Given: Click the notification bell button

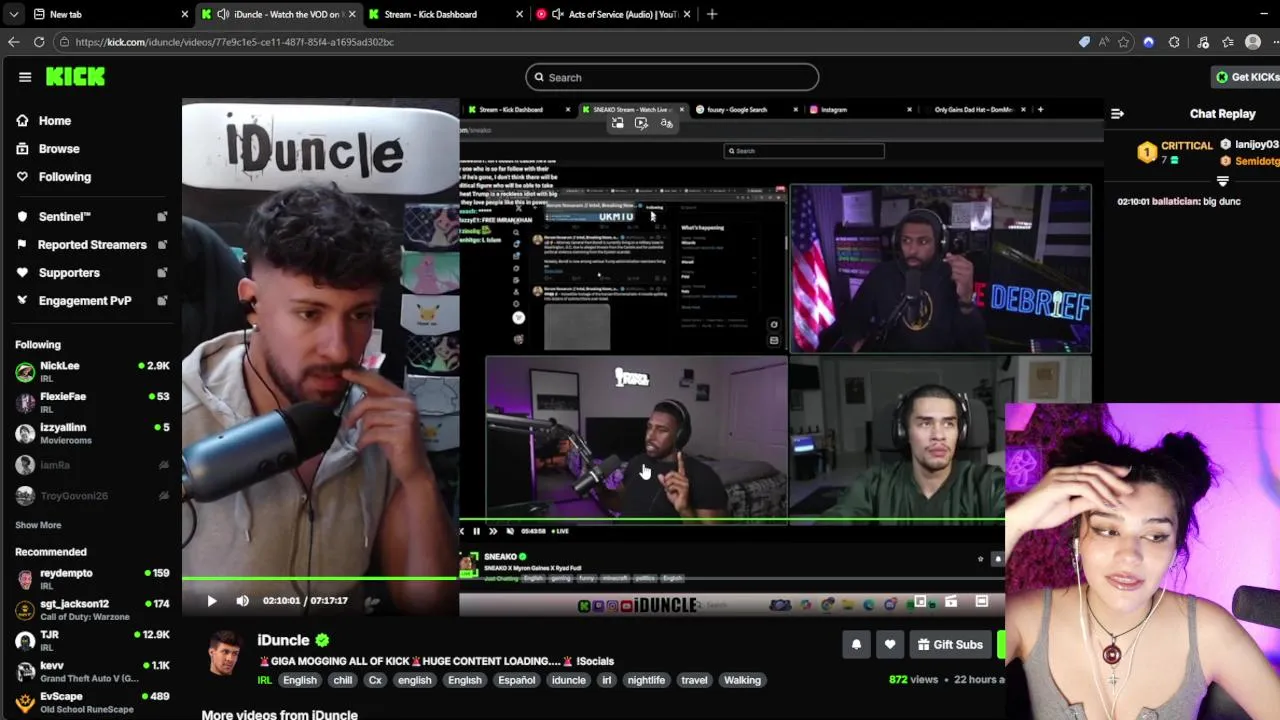Looking at the screenshot, I should [x=856, y=645].
